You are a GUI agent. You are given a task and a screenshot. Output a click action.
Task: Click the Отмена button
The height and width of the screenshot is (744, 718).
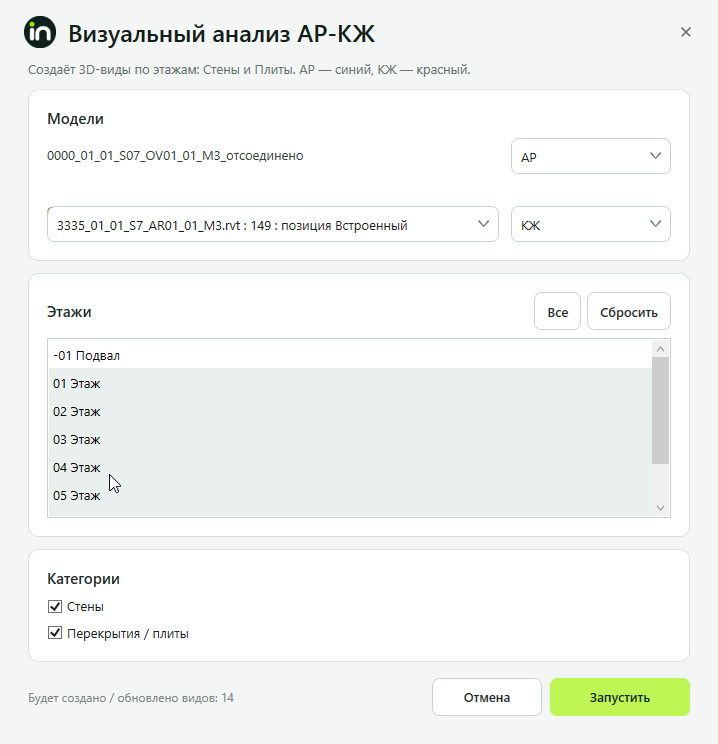(x=486, y=697)
